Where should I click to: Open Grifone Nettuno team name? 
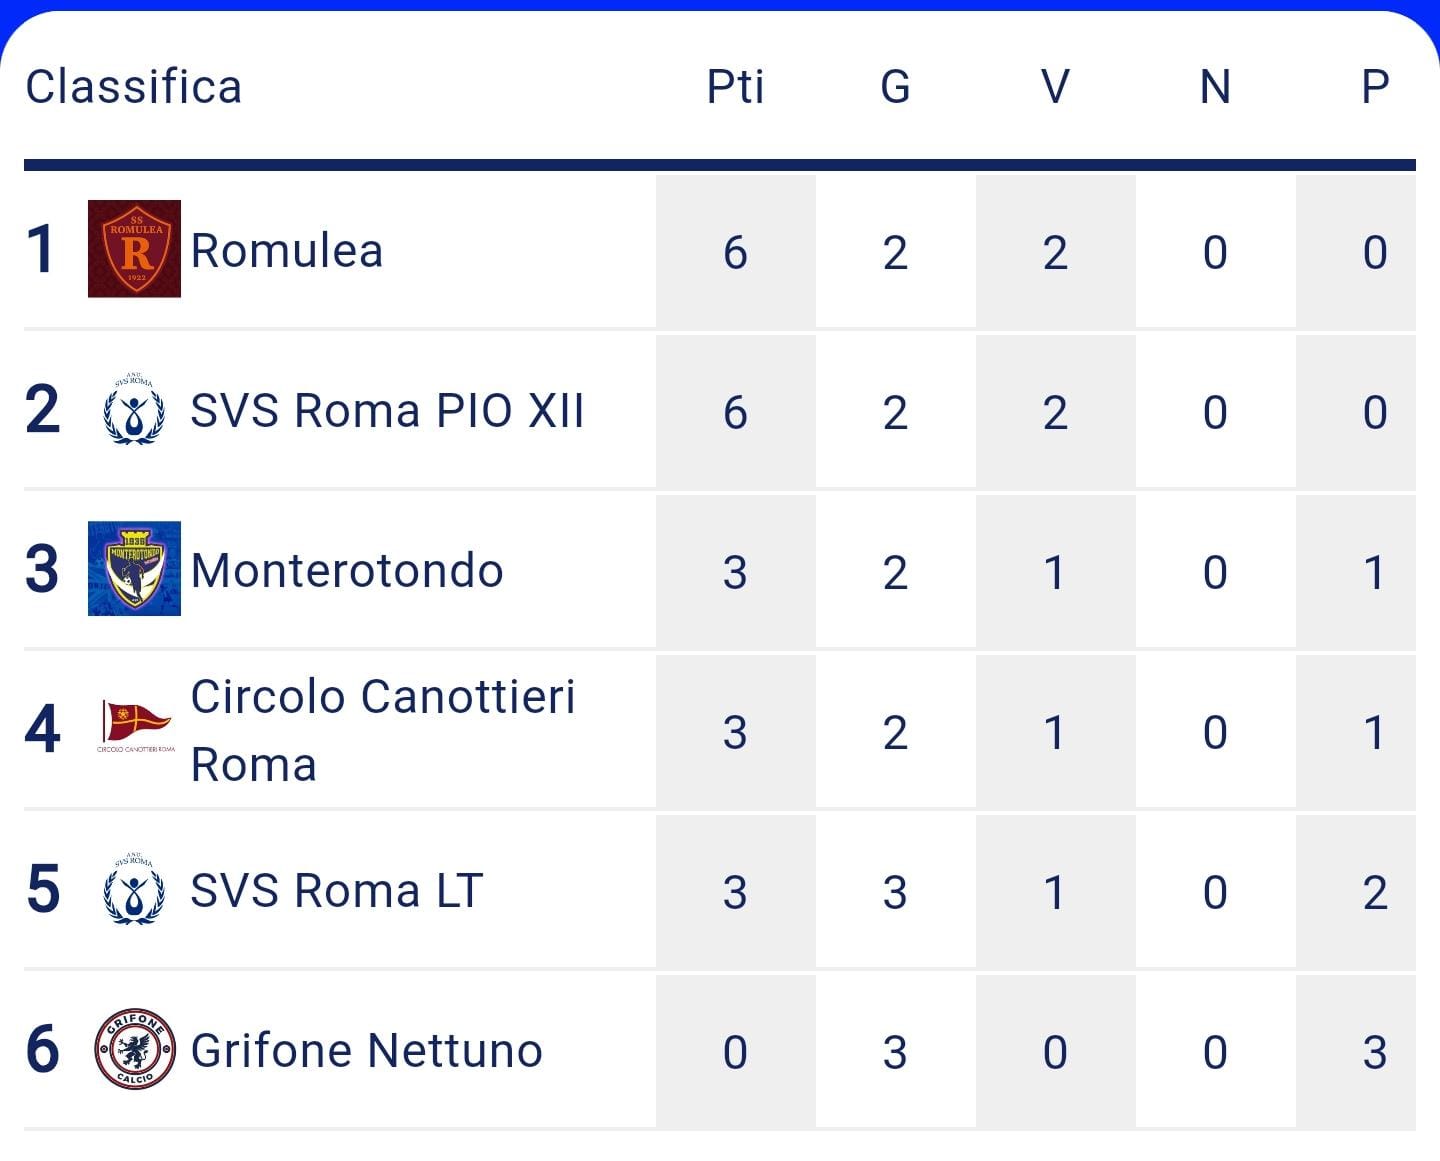pos(366,1050)
